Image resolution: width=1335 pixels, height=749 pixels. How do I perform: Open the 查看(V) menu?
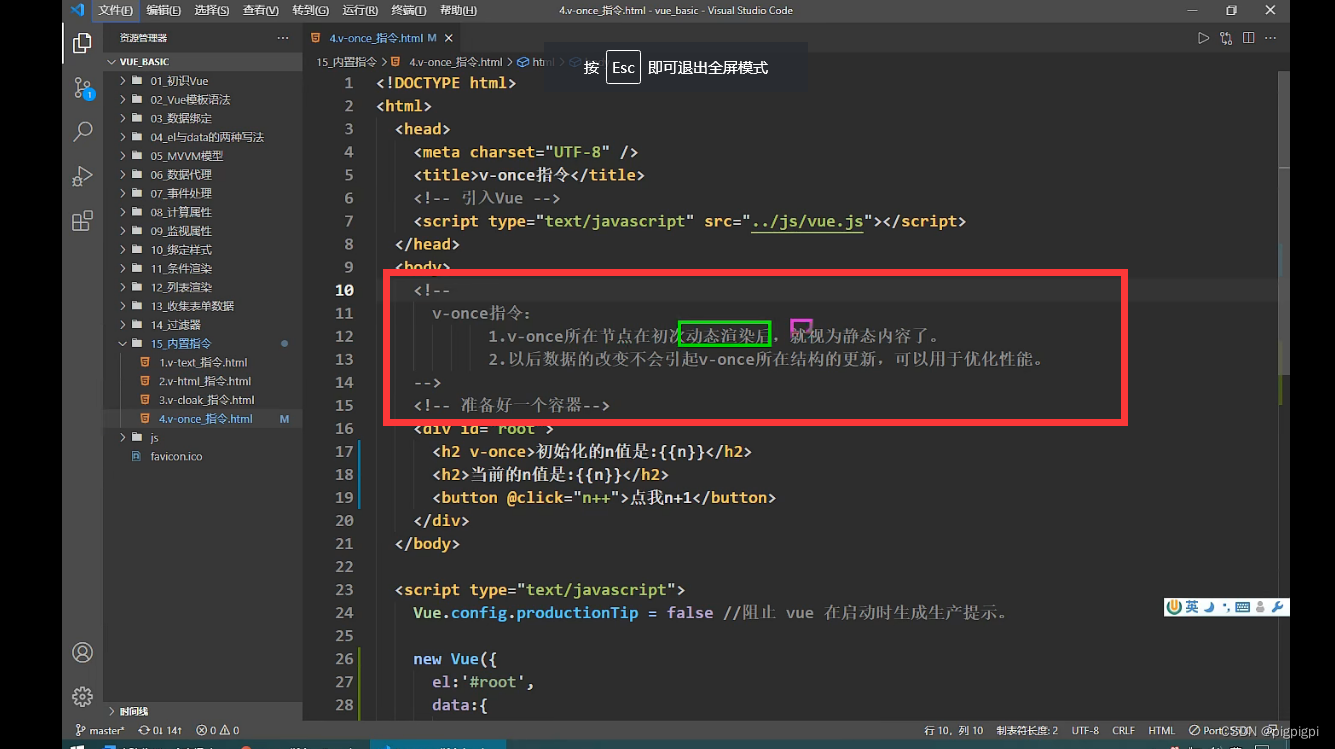pyautogui.click(x=260, y=10)
